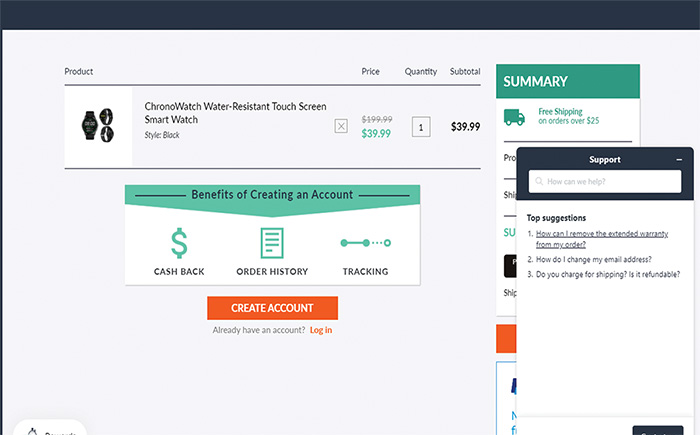
Task: Open 'Do you charge for shipping?' suggestion
Action: 608,274
